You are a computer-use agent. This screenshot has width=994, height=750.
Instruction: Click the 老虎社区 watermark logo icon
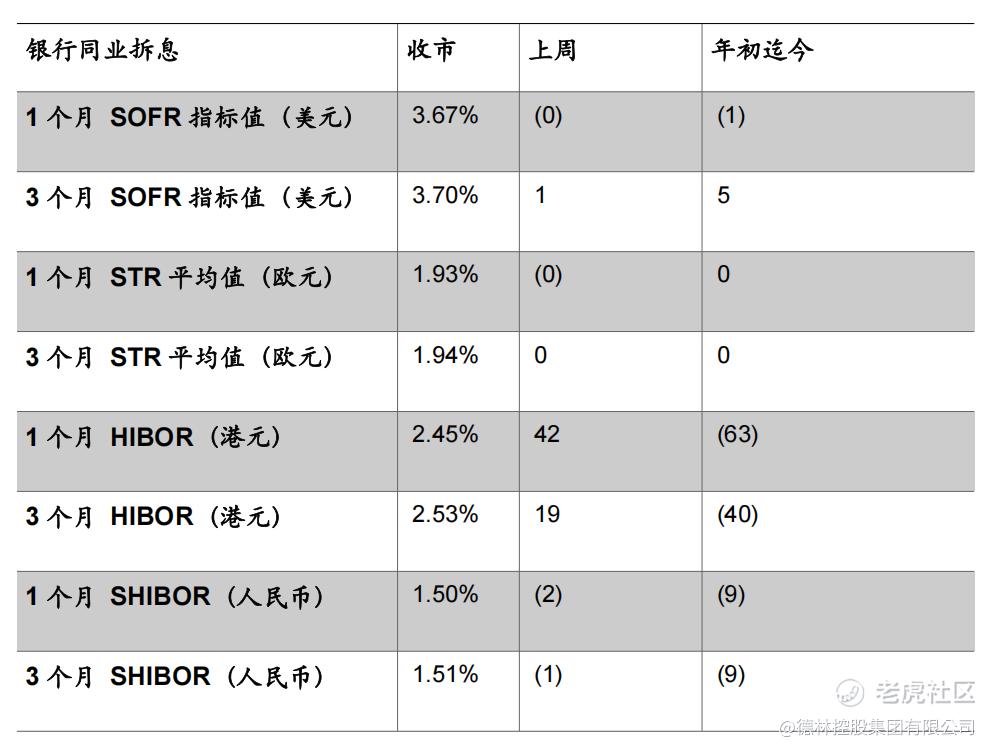pos(850,692)
